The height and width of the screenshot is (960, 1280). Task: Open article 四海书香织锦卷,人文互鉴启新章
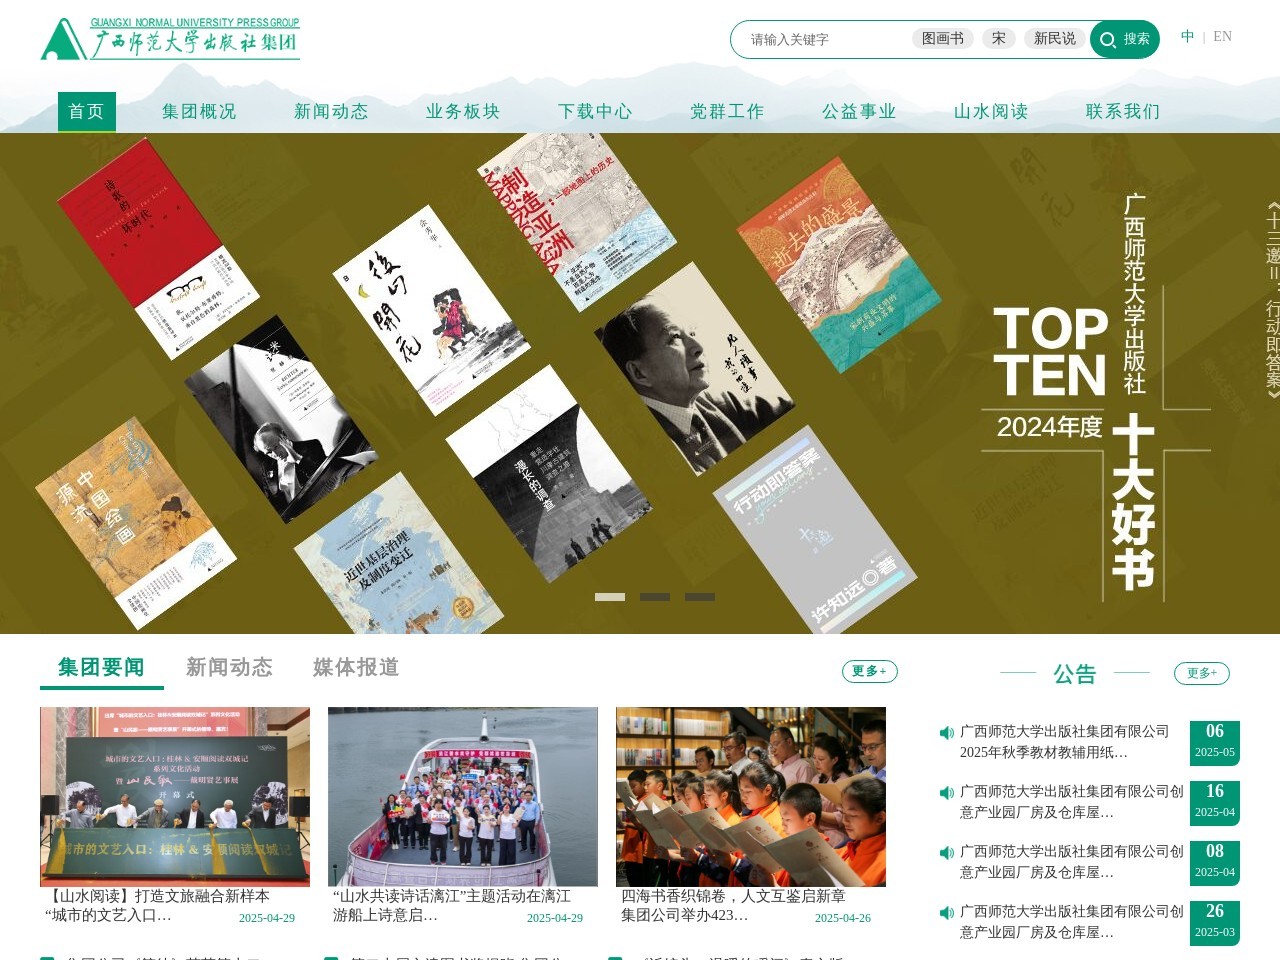pyautogui.click(x=733, y=905)
